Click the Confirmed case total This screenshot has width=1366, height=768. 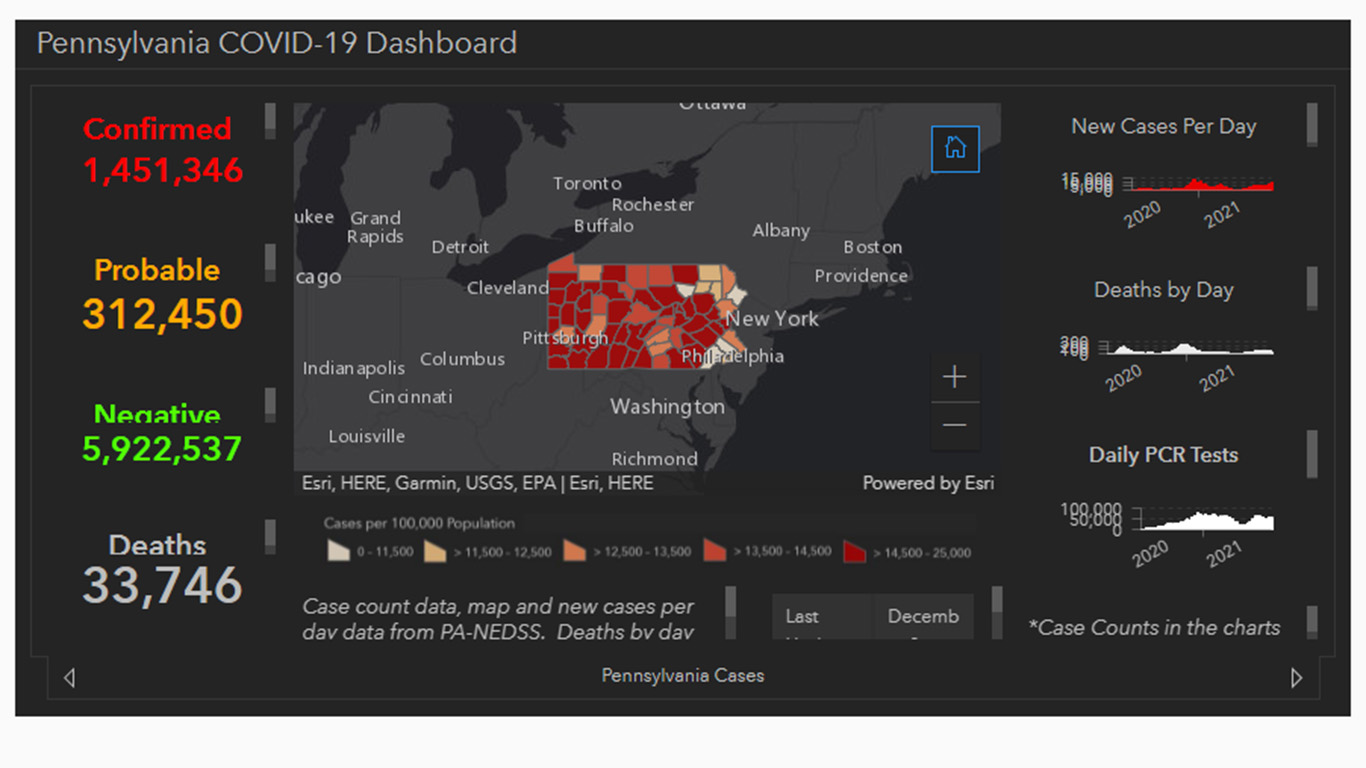tap(162, 170)
